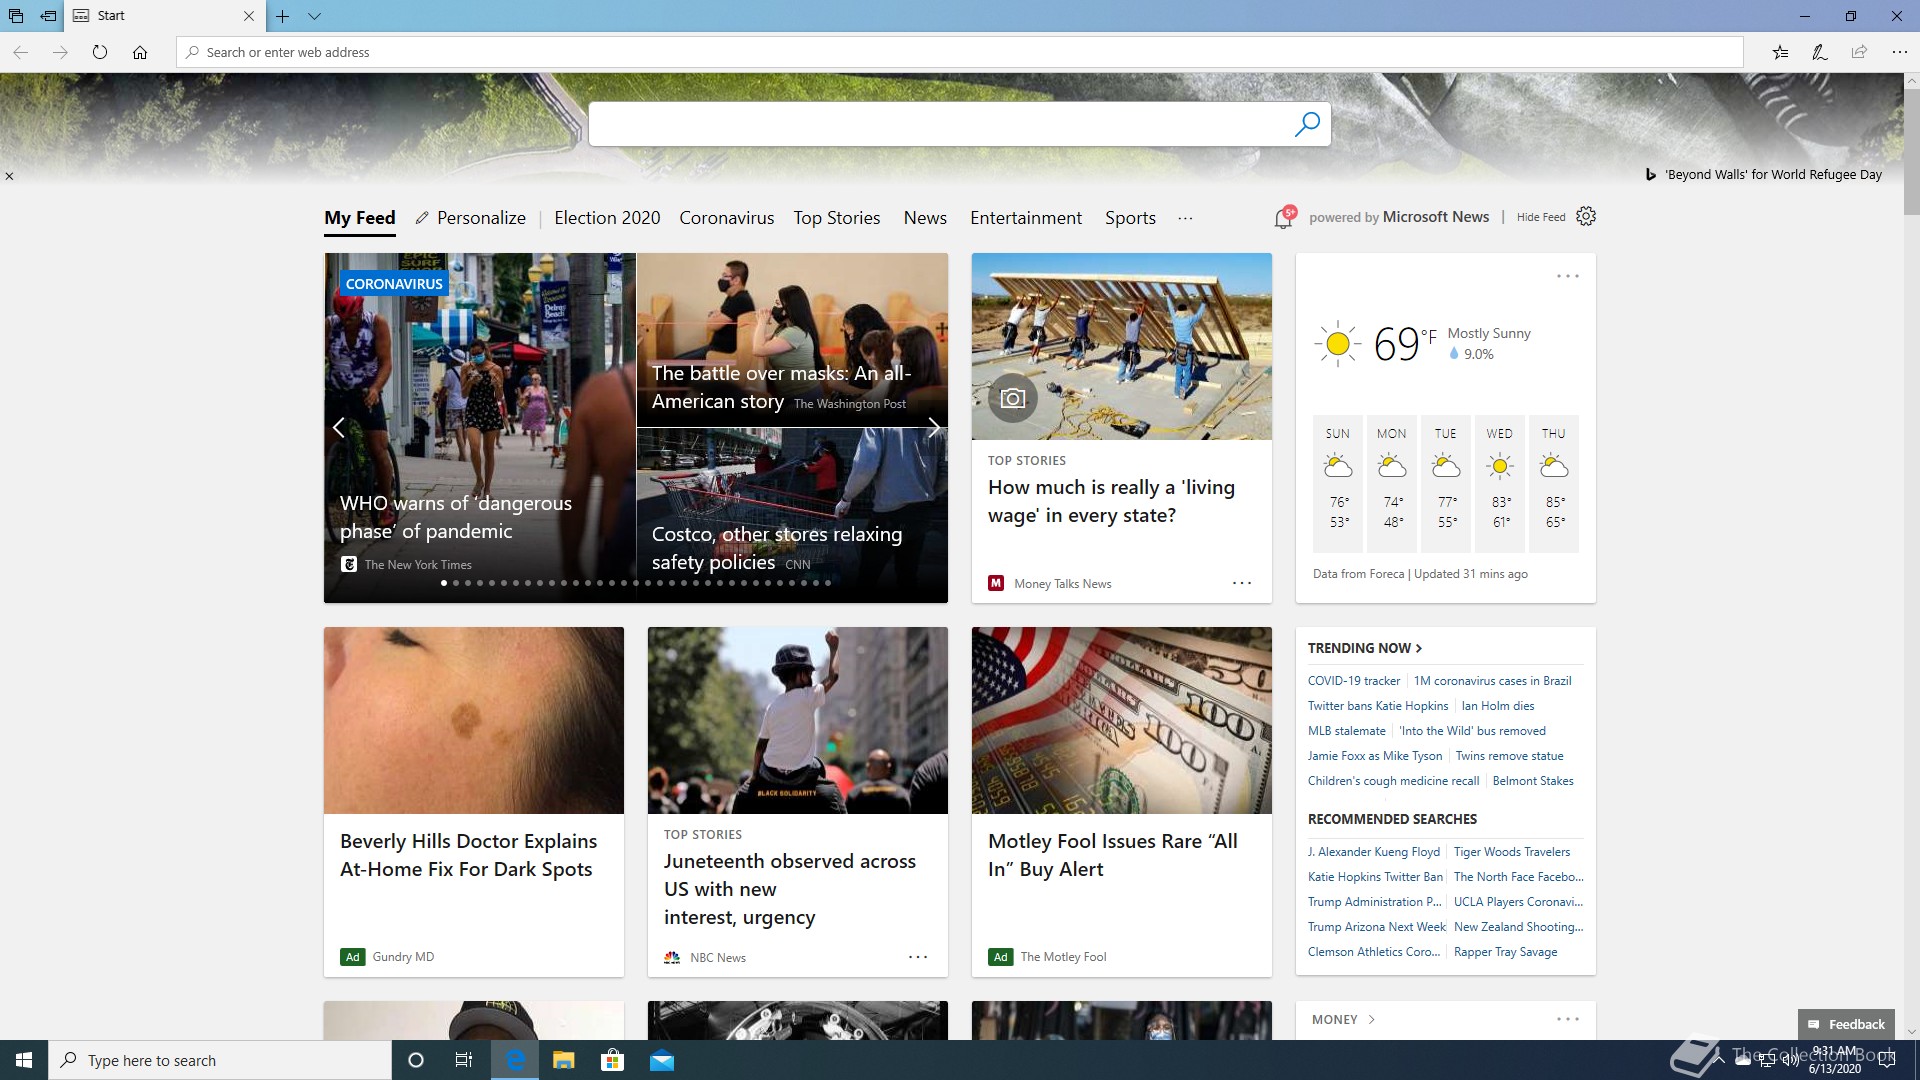
Task: Open options dots on NBC News card
Action: [x=918, y=957]
